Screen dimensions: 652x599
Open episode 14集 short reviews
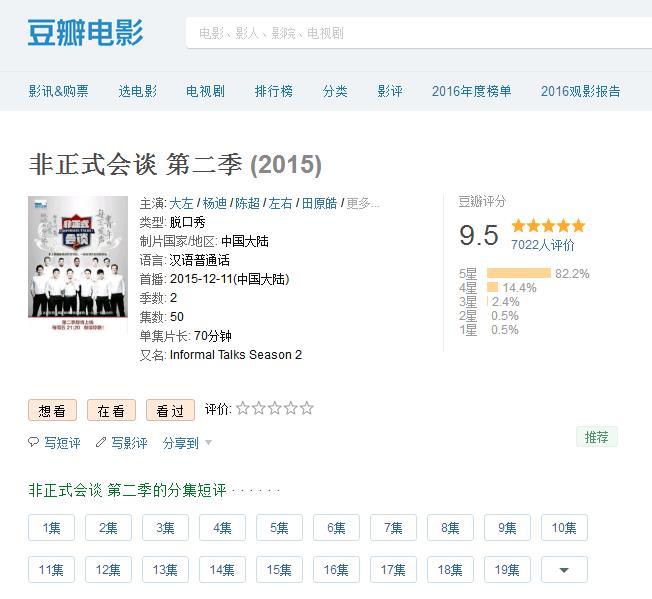coord(222,569)
